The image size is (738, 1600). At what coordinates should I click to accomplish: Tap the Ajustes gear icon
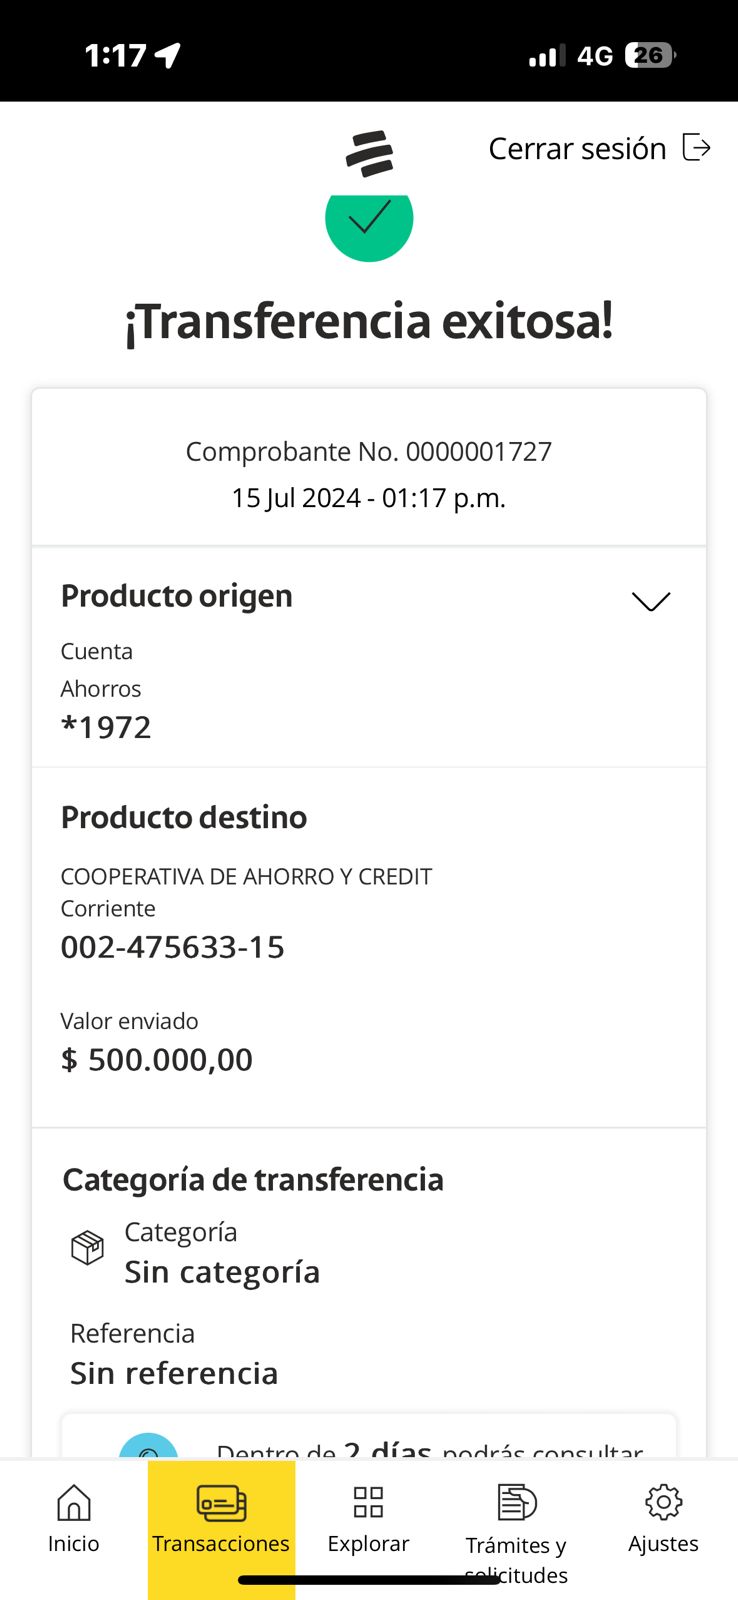(x=663, y=1502)
